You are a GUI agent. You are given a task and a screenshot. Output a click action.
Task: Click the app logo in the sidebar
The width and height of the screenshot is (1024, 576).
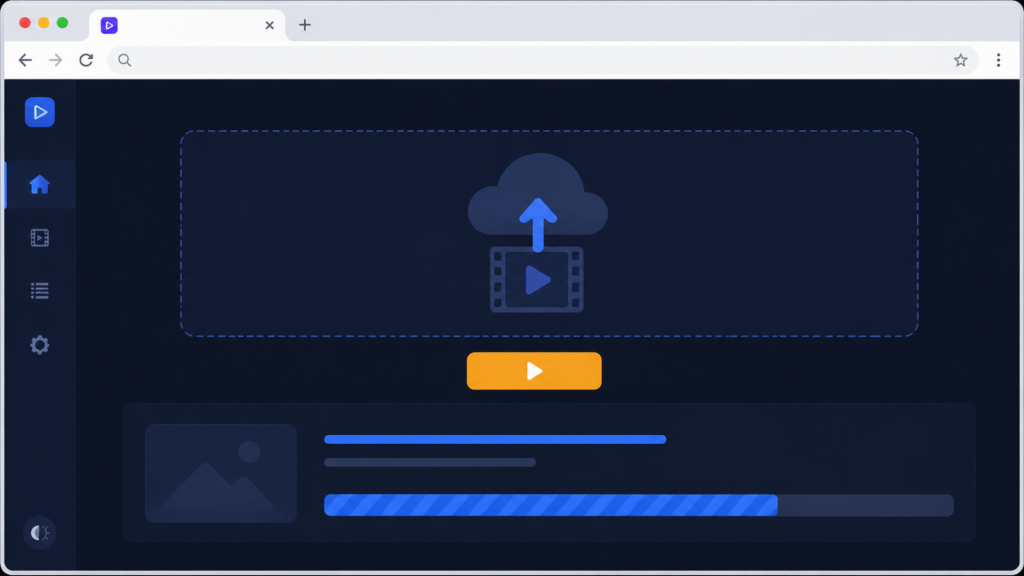(40, 112)
